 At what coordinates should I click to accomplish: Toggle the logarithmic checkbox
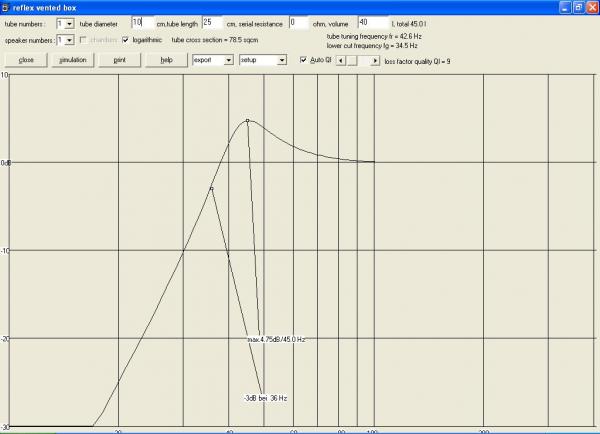pos(125,40)
